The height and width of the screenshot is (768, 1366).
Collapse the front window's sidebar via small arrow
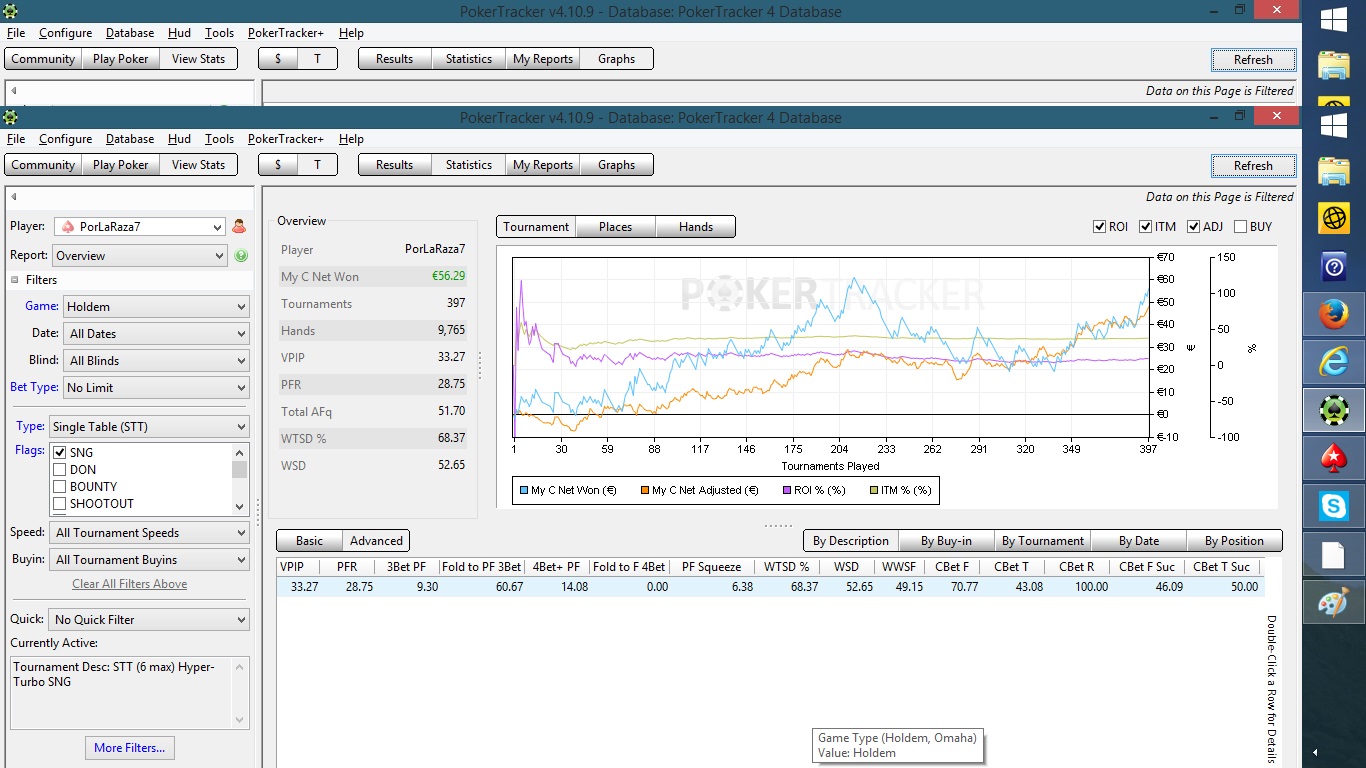pyautogui.click(x=14, y=197)
